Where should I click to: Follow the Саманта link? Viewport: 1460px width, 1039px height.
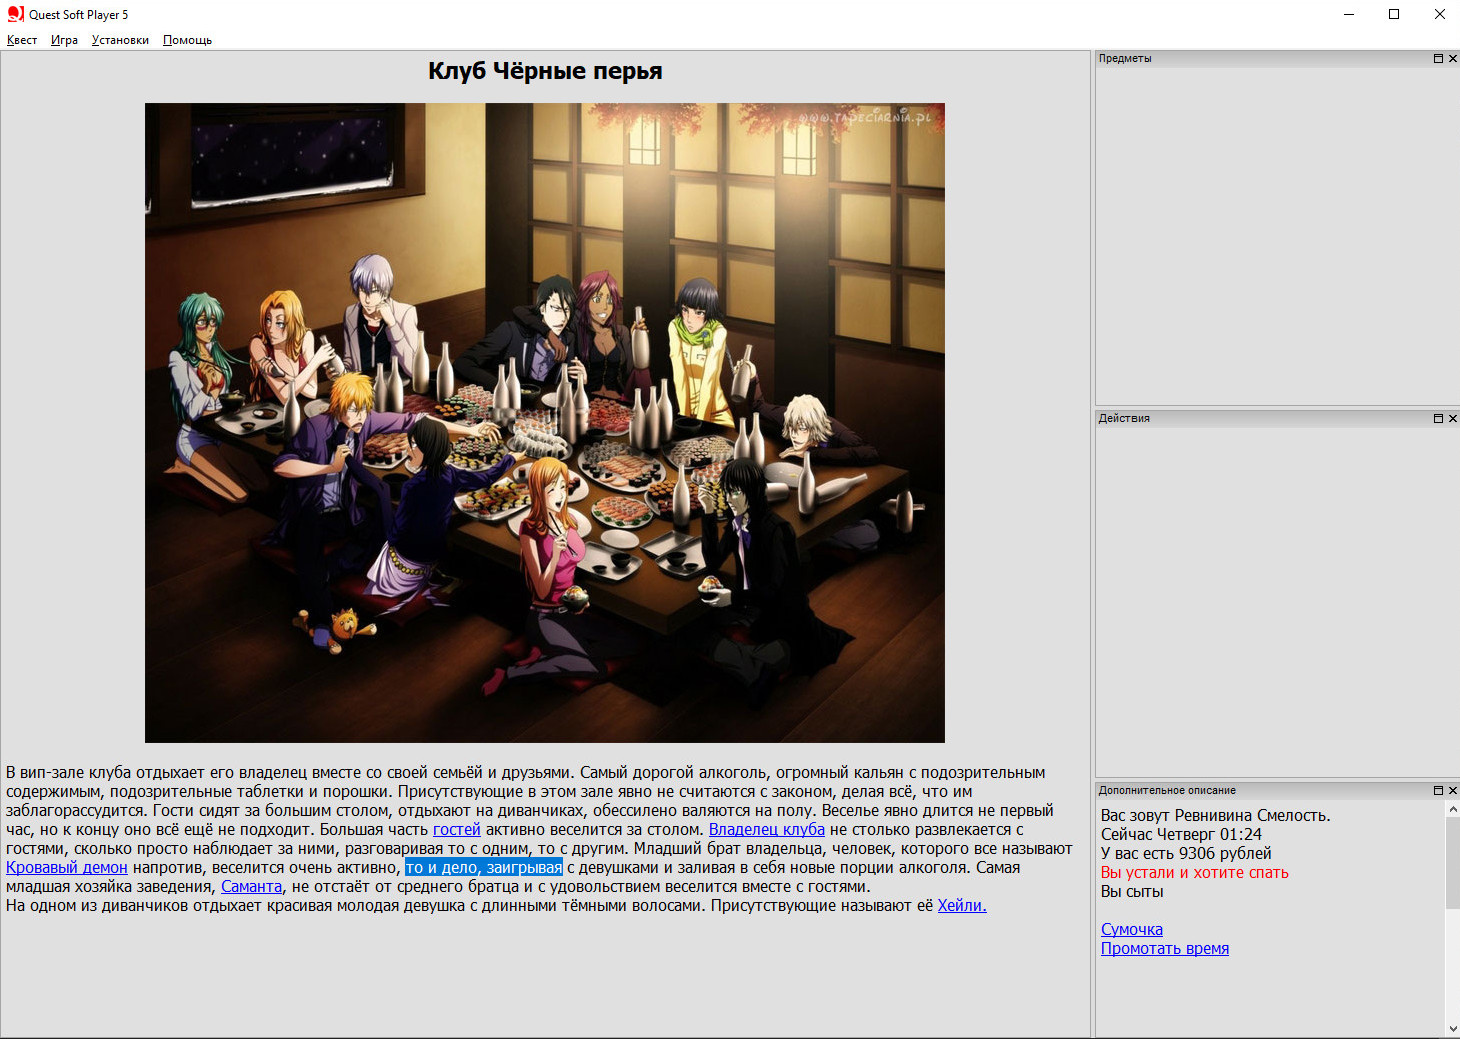251,887
